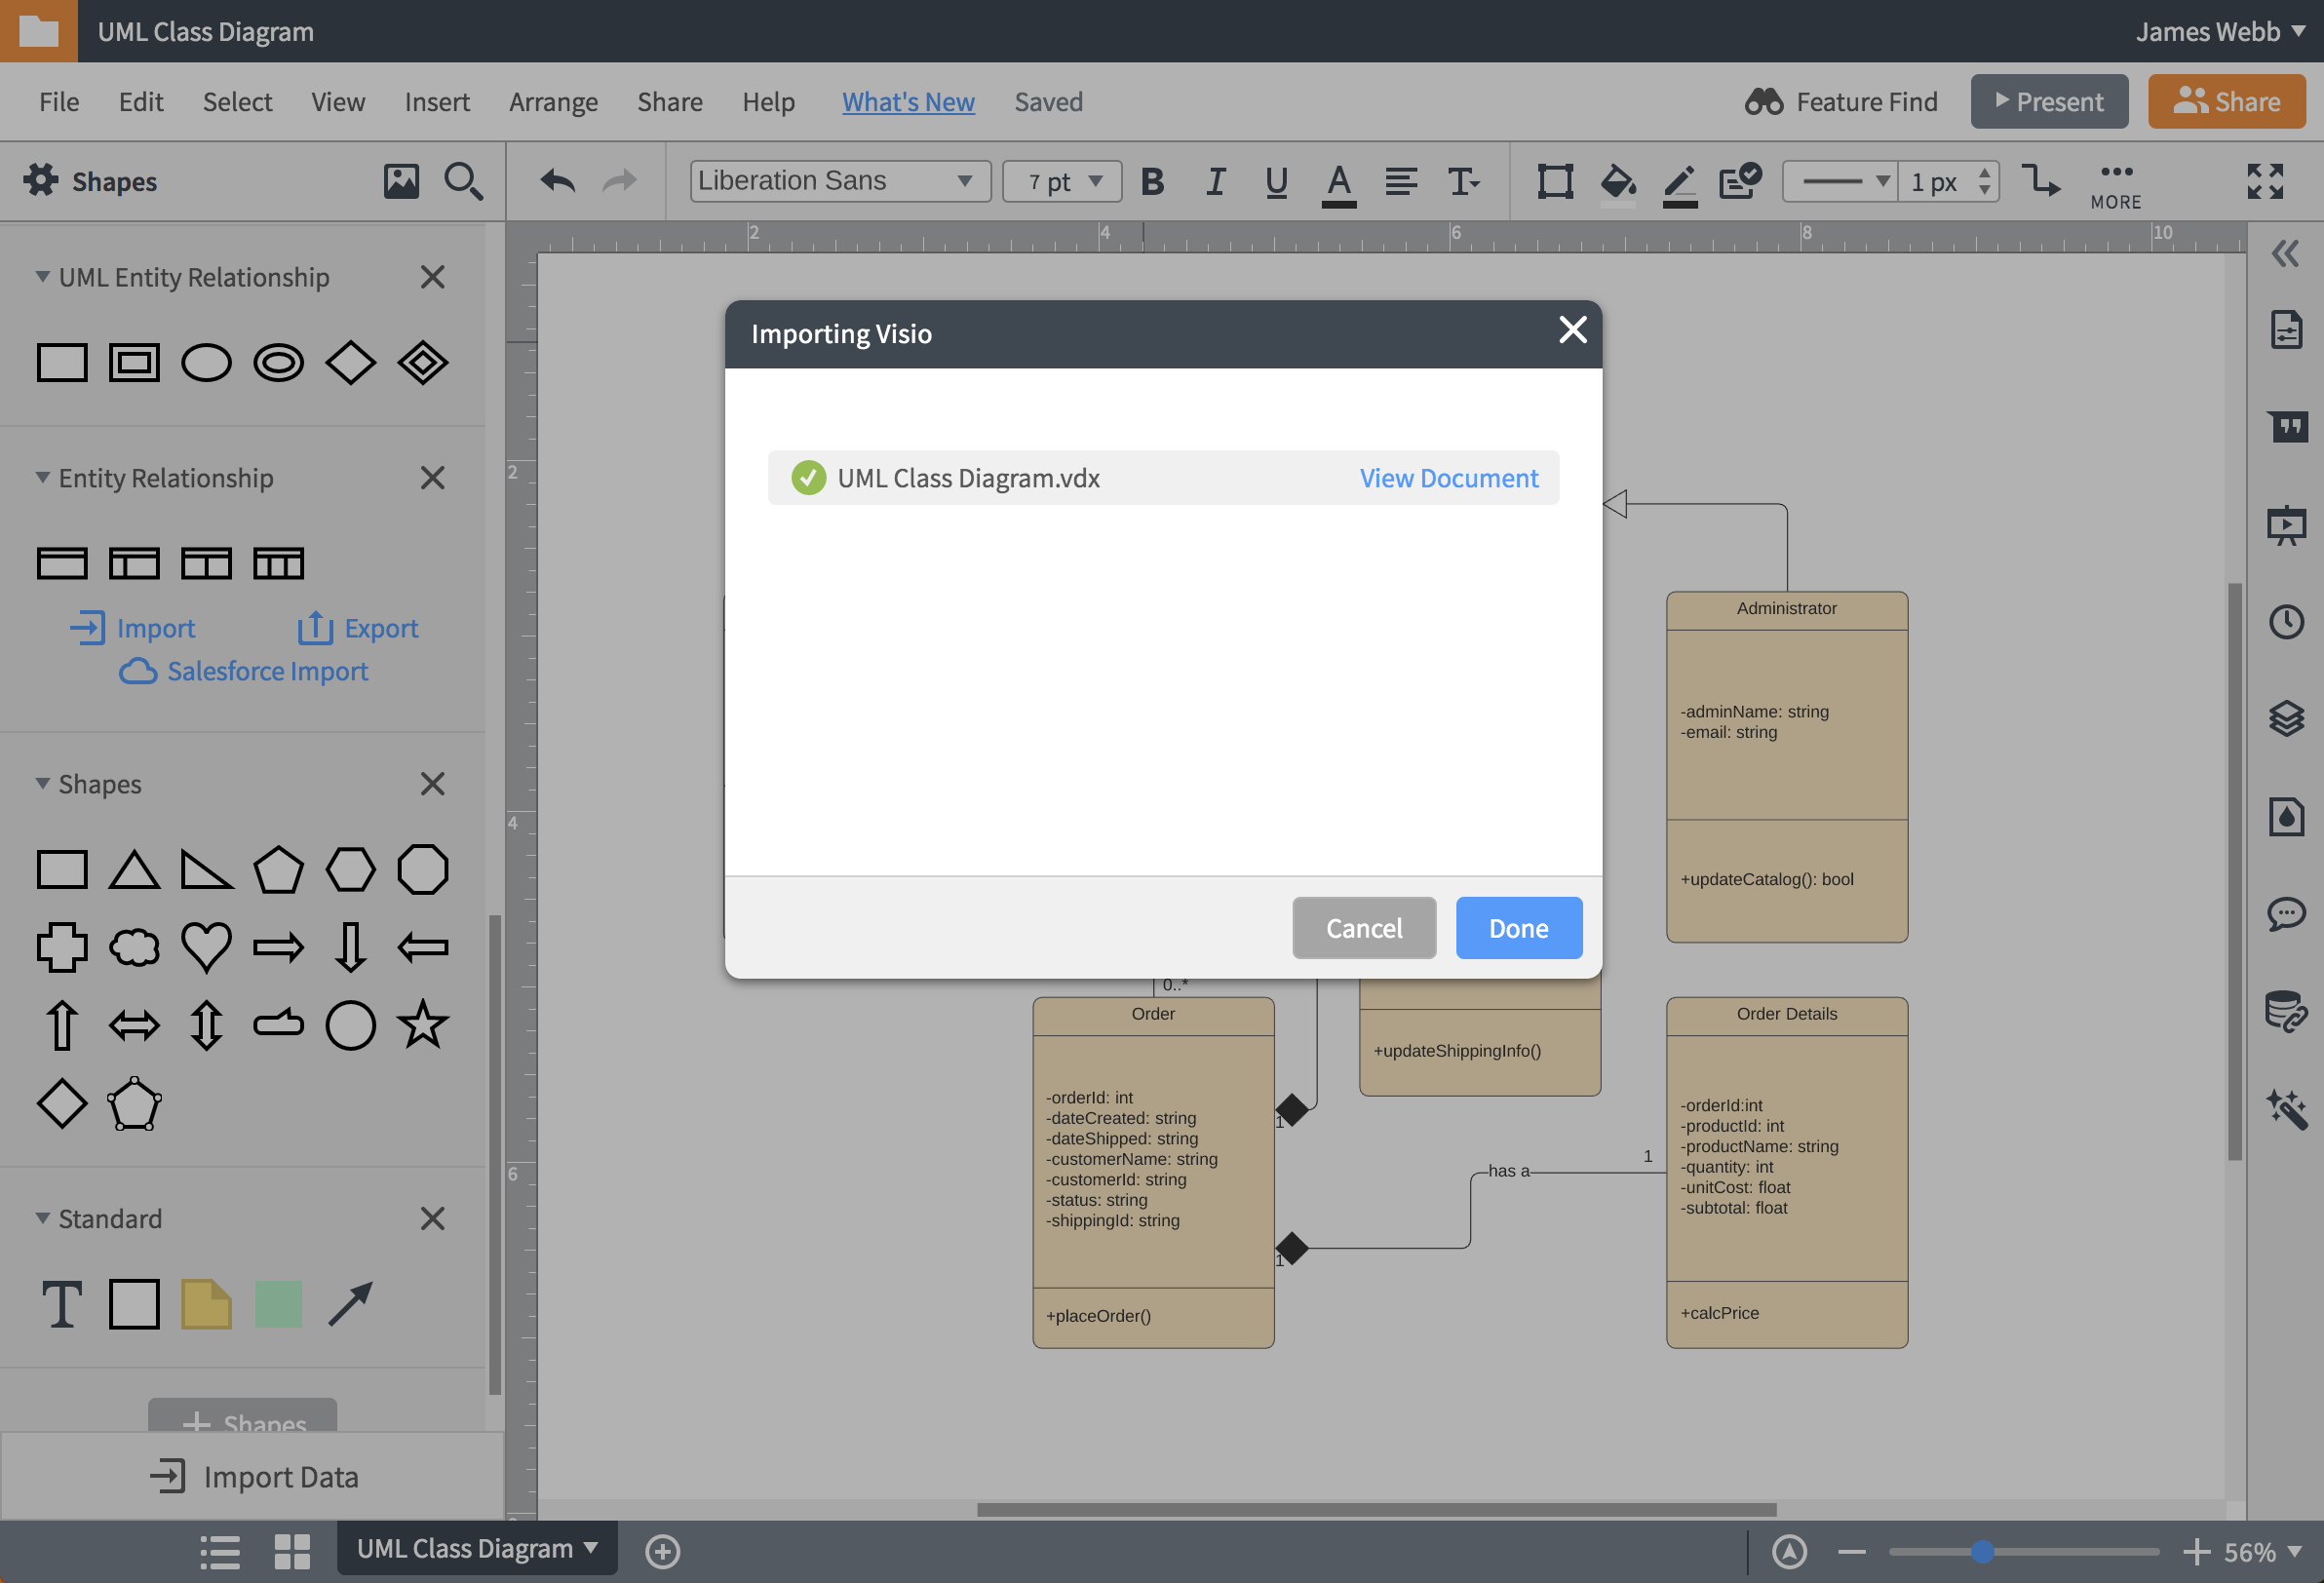Open the Liberation Sans font dropdown
The image size is (2324, 1583).
tap(838, 181)
